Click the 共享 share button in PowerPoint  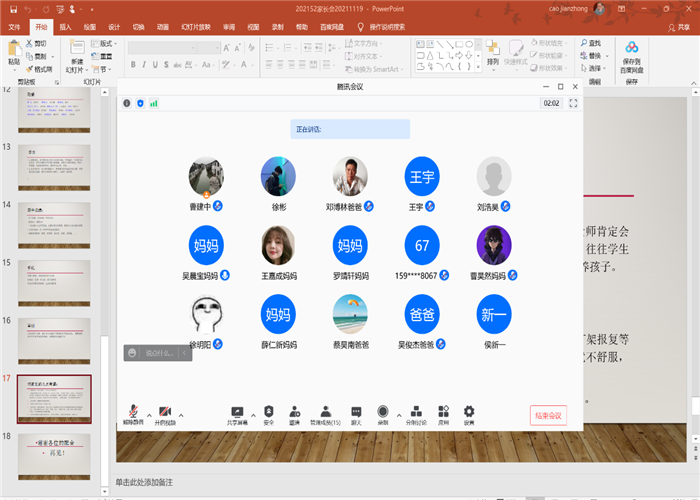coord(679,27)
